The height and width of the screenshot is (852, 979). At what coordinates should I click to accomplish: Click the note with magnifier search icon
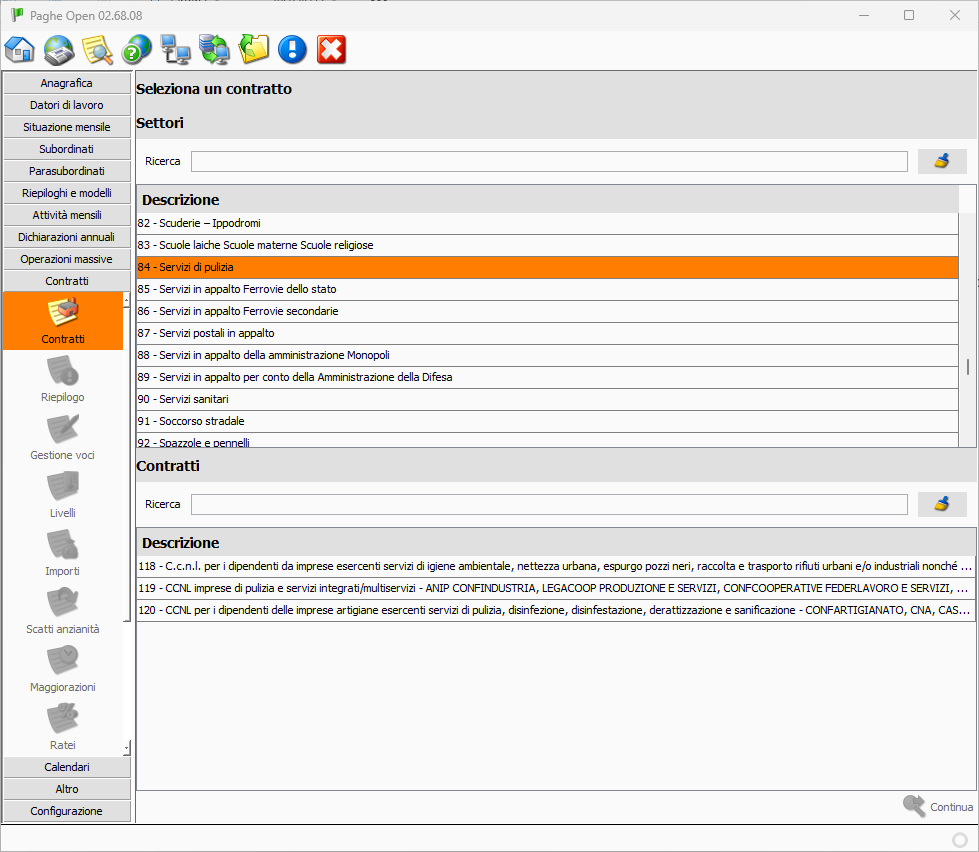coord(97,49)
